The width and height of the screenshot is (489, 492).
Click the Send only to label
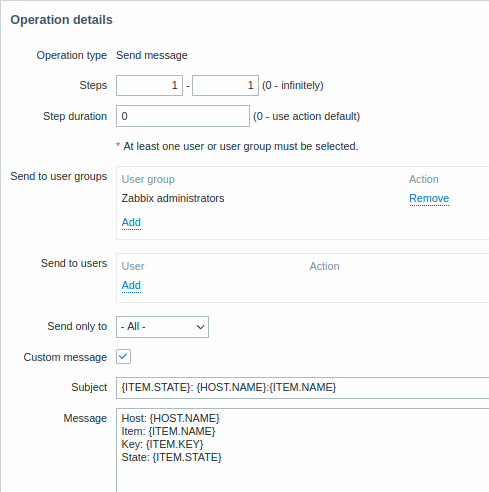coord(77,326)
